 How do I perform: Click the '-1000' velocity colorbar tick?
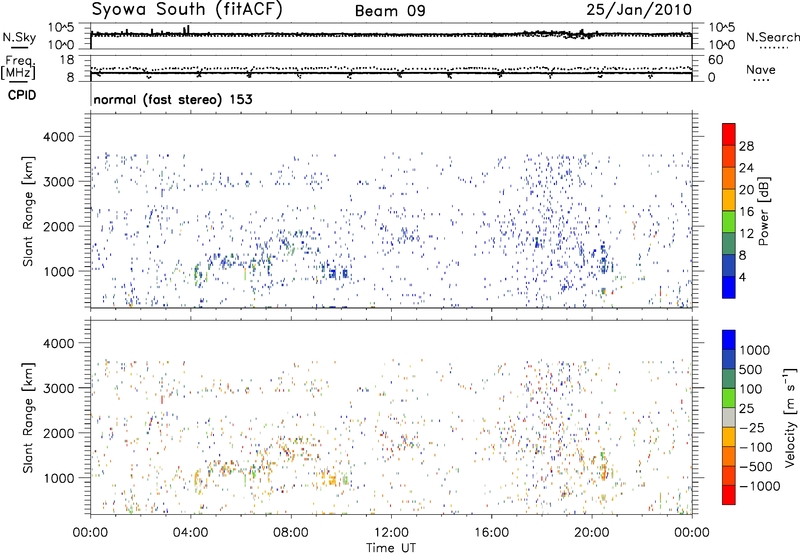pos(760,486)
